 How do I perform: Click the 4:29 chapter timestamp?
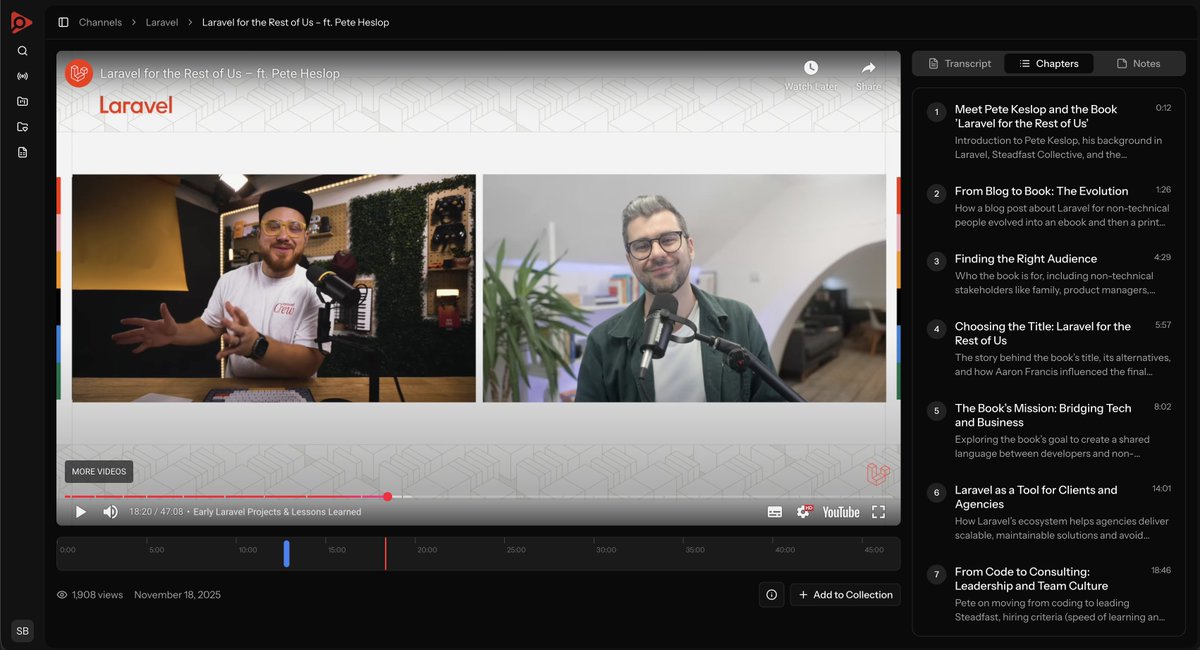pyautogui.click(x=1162, y=257)
